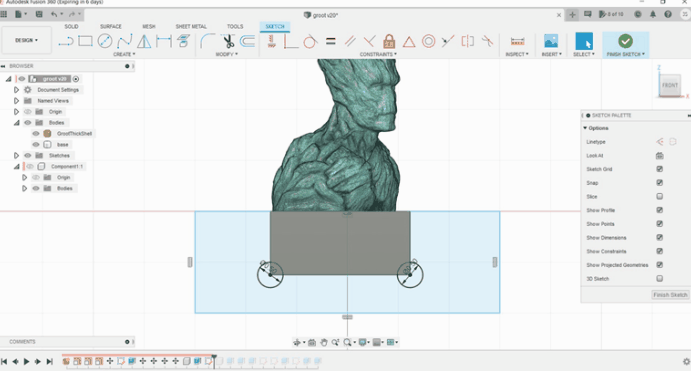The image size is (691, 371).
Task: Click the Finish Sketch palette button
Action: click(670, 295)
